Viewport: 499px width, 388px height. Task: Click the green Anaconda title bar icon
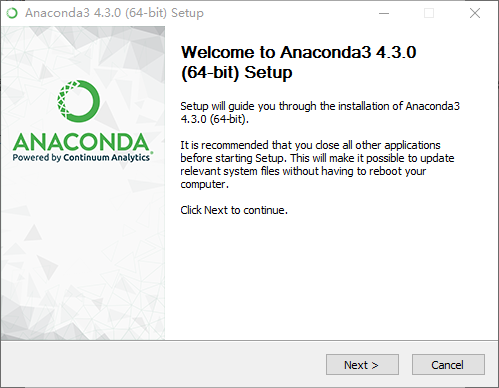(x=12, y=13)
